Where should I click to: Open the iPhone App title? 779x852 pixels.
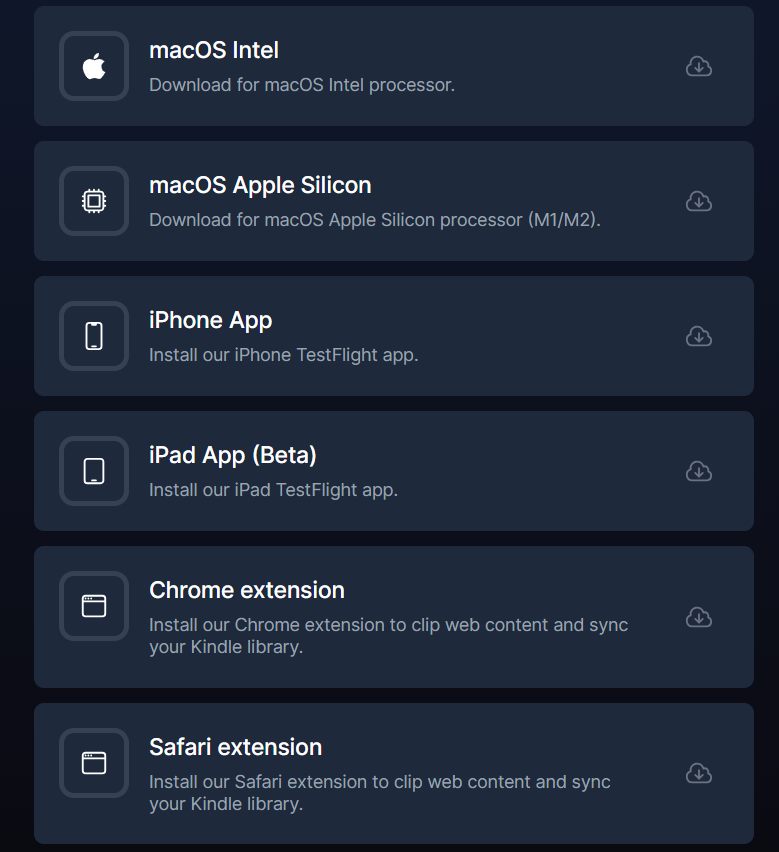pos(210,320)
